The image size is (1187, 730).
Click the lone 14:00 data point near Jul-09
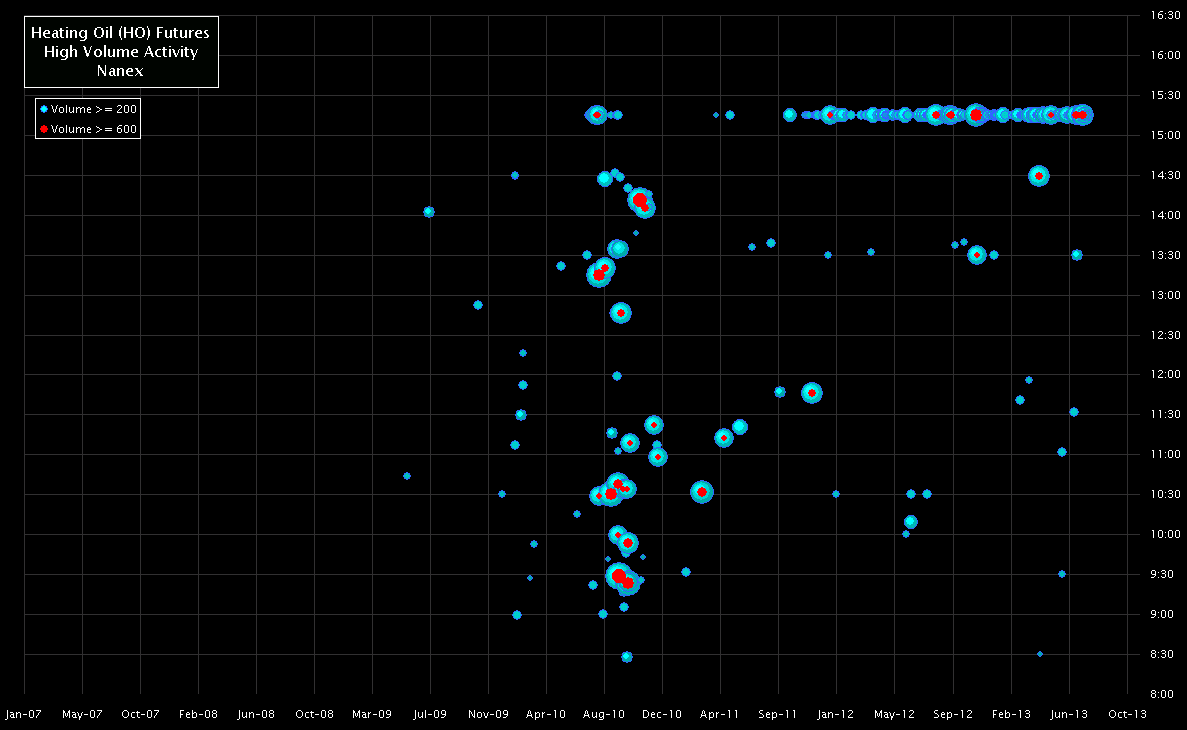pos(428,212)
